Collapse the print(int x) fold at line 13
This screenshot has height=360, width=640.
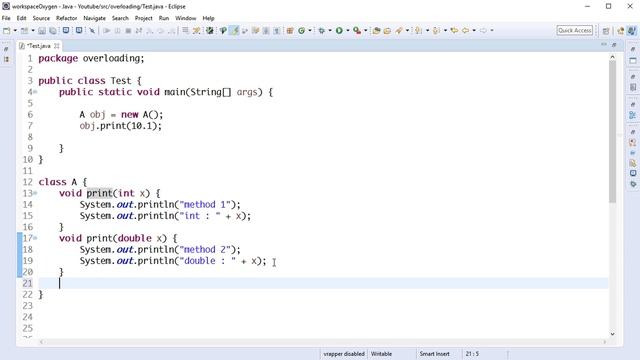36,193
